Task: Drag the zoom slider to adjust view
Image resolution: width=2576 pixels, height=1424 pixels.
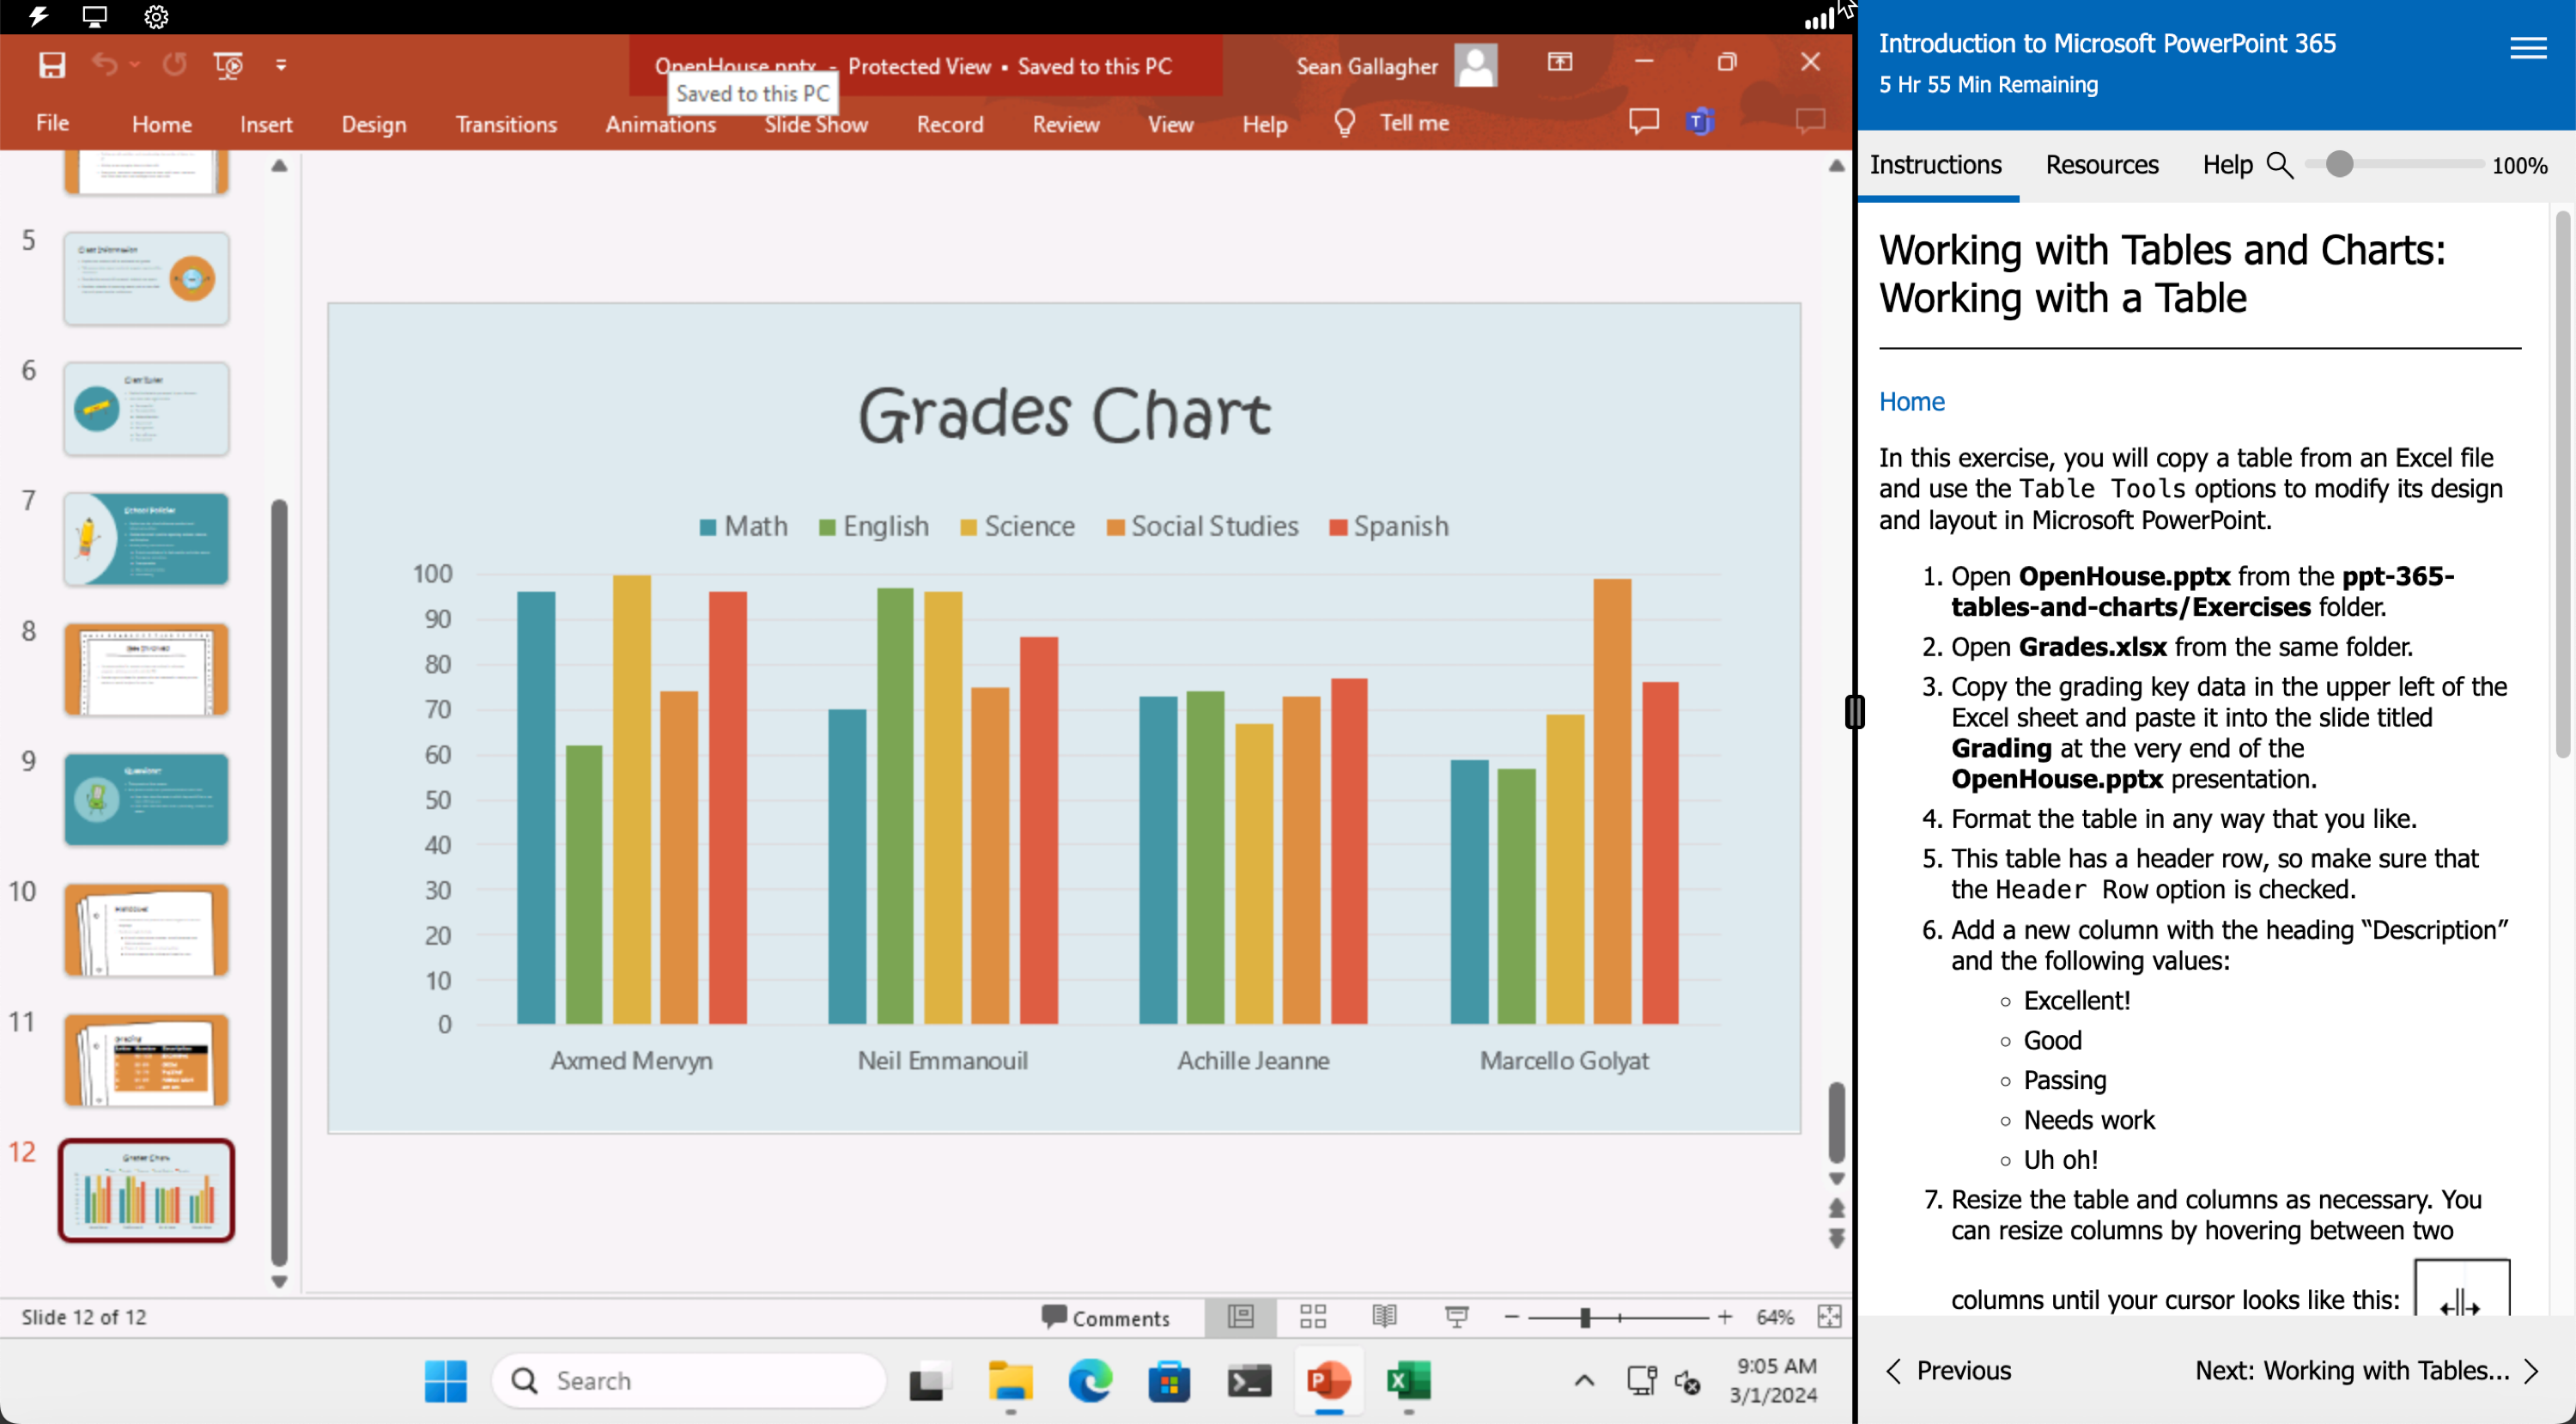Action: point(1584,1315)
